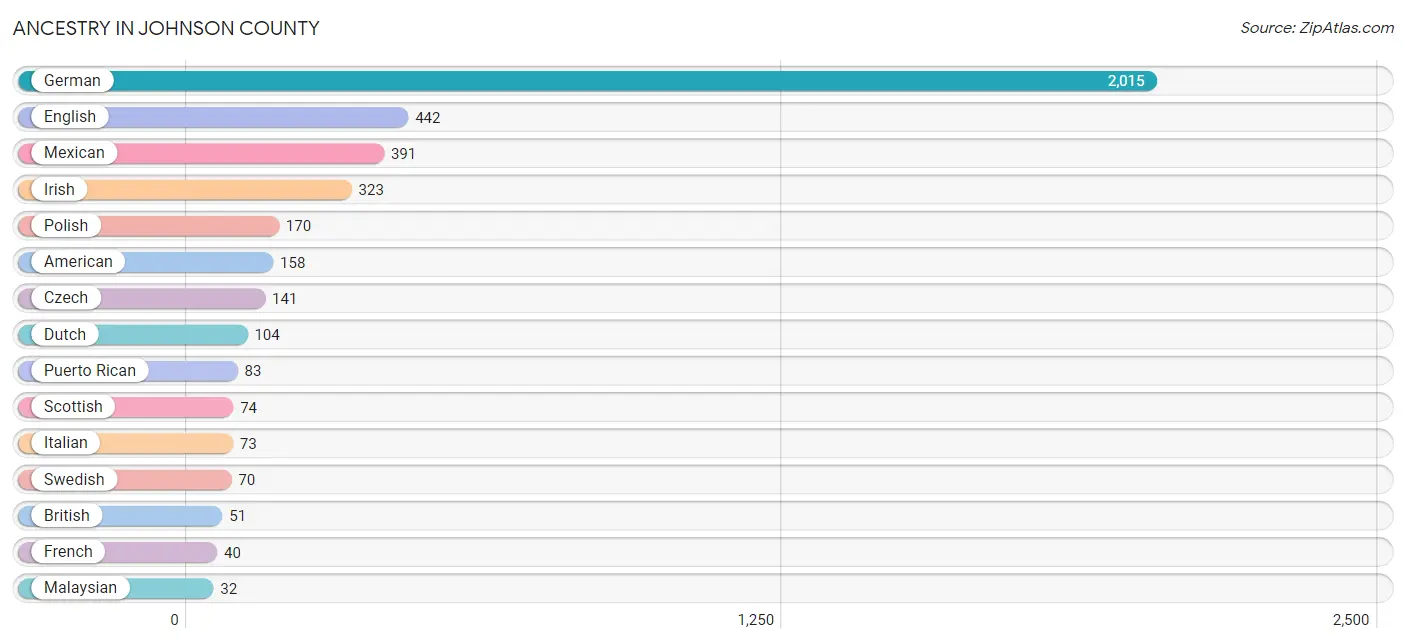
Task: Click the German value 2,015
Action: [x=1126, y=81]
